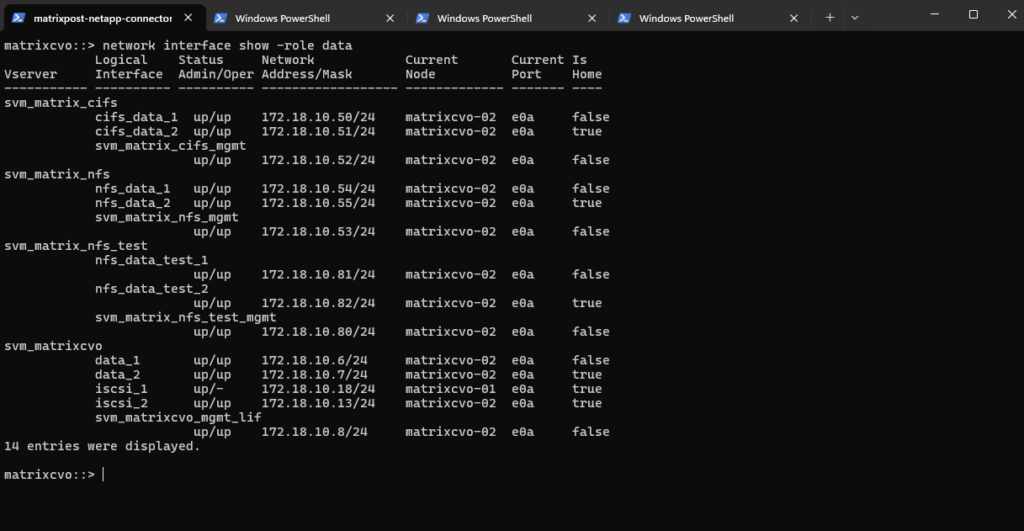Click the PowerShell icon on the third tab
Screen dimensions: 1024x531
coord(422,17)
